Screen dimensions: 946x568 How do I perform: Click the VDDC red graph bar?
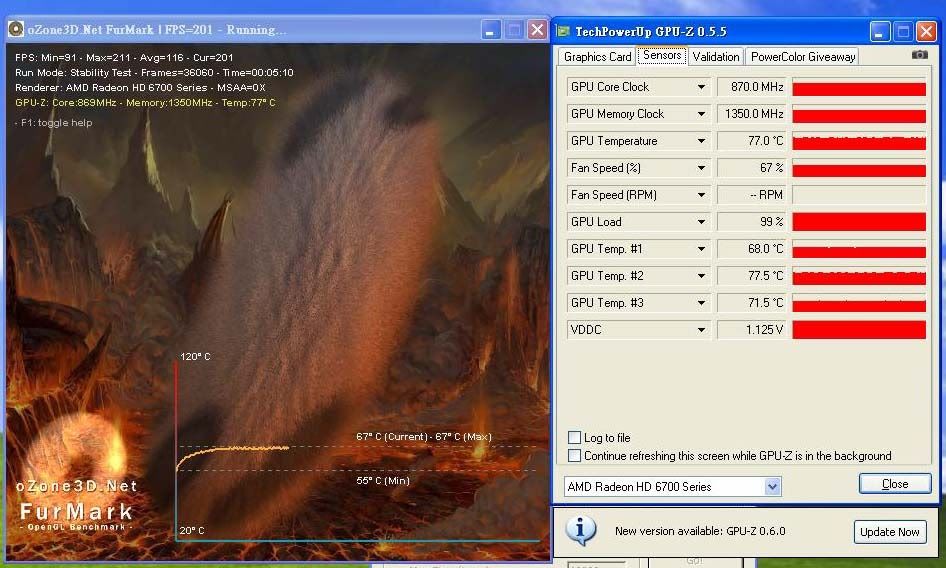click(859, 330)
